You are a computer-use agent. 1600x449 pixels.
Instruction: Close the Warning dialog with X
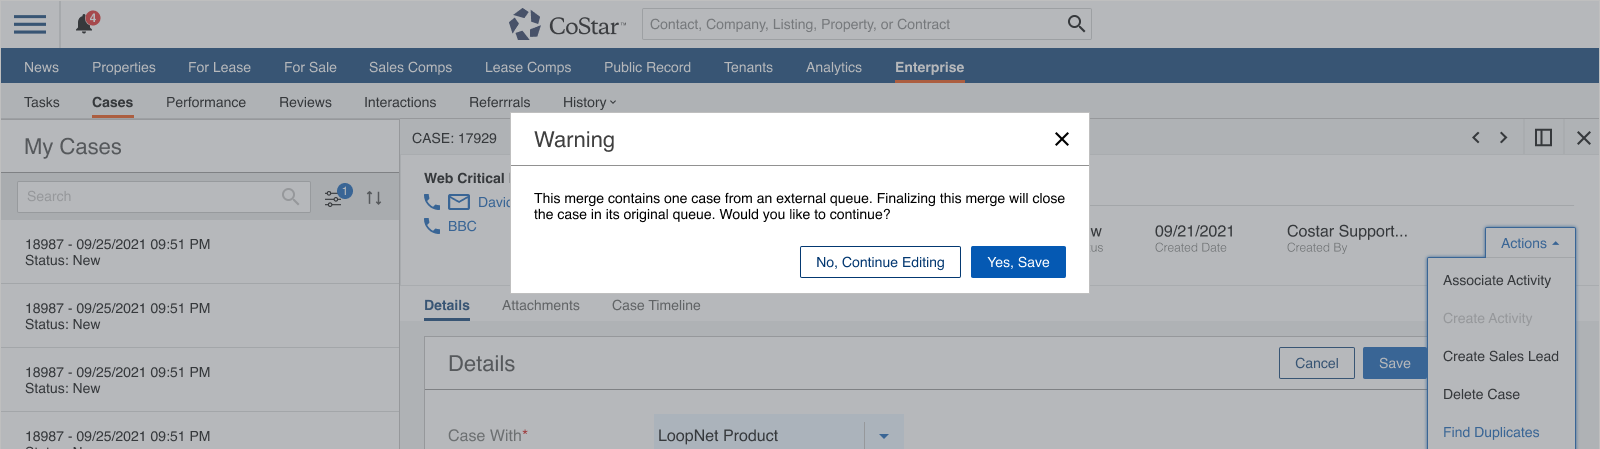click(x=1062, y=139)
